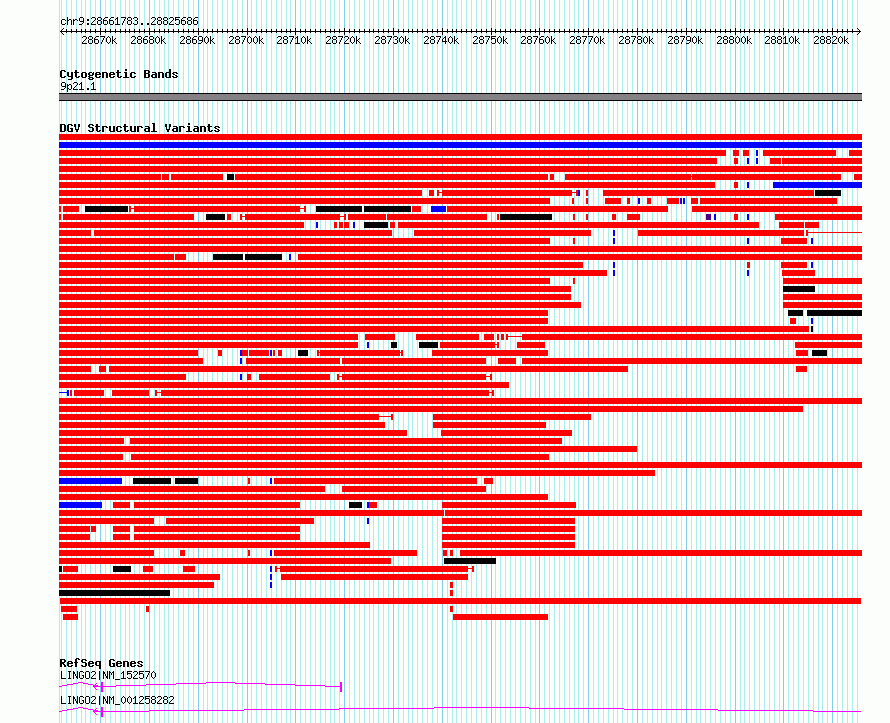Select the lowest red variant ending near 28760k
Image resolution: width=890 pixels, height=723 pixels.
[500, 617]
